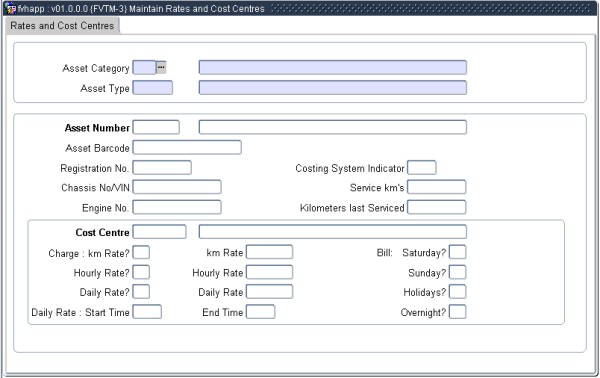
Task: Click the Service km's field
Action: coord(437,187)
